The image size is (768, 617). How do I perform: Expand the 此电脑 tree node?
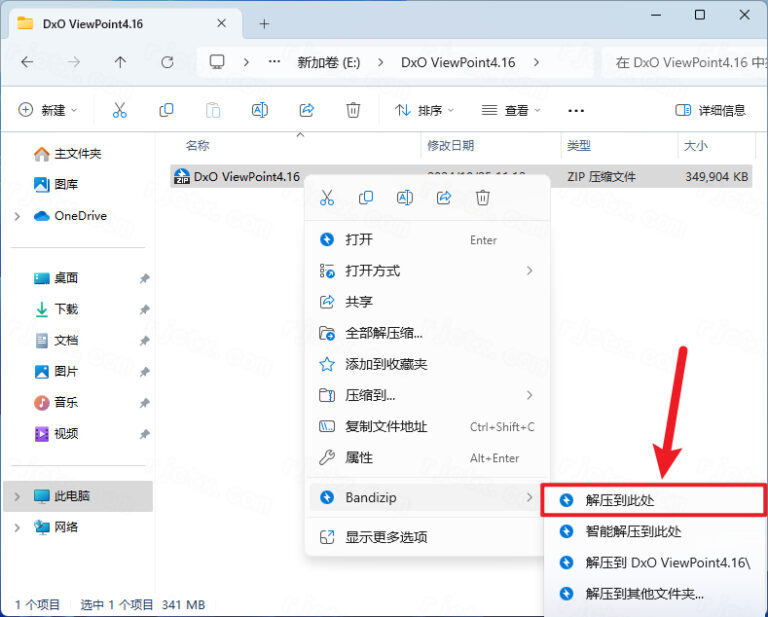point(17,496)
